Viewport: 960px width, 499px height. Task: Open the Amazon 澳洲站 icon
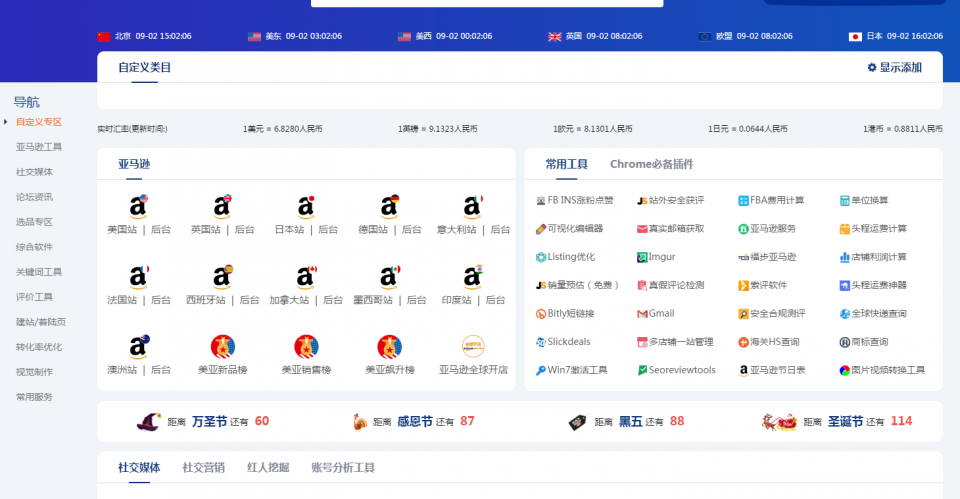point(138,347)
